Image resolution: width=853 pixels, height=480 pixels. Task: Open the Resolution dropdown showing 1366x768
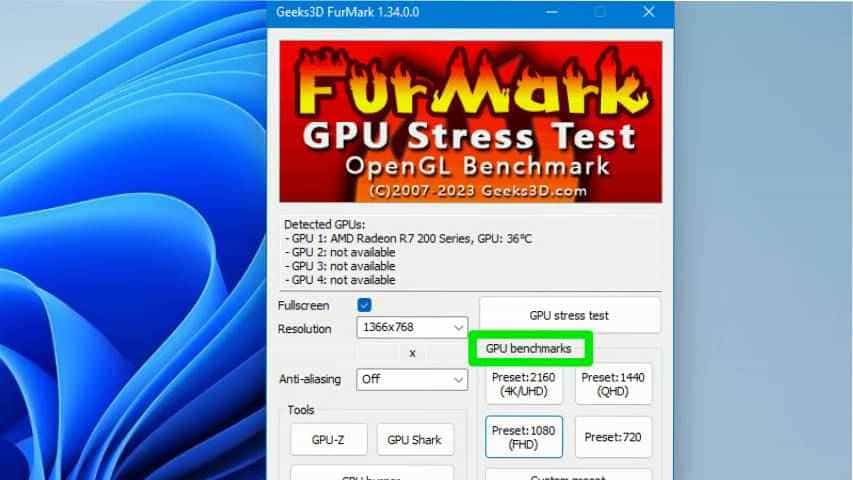coord(412,328)
